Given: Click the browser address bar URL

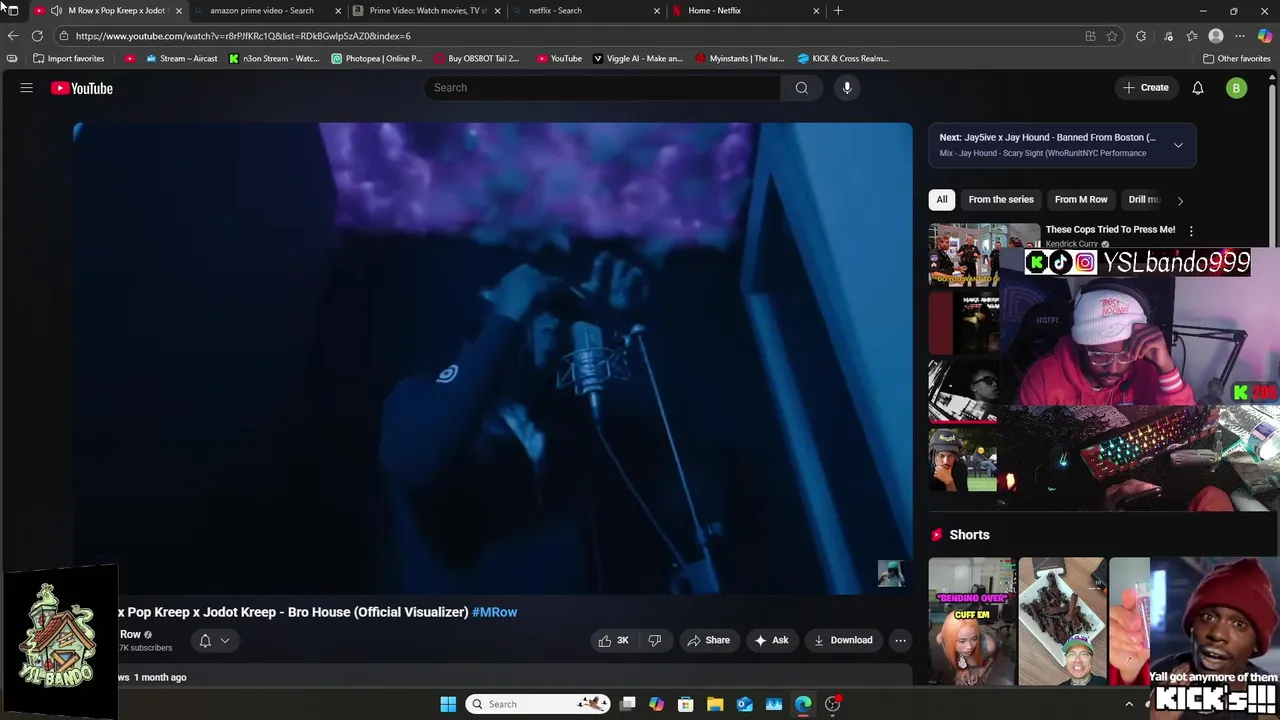Looking at the screenshot, I should coord(243,36).
